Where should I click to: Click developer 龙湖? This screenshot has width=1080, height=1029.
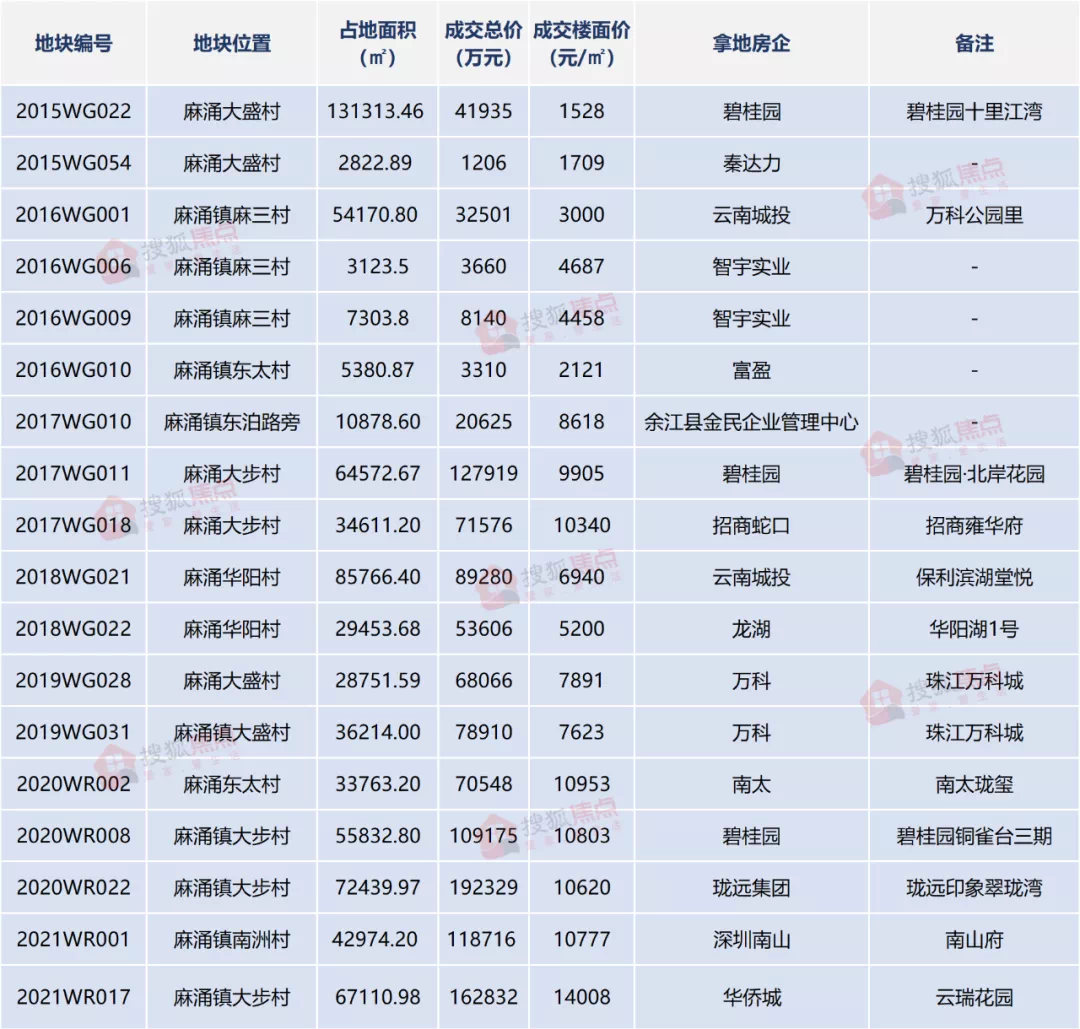click(x=751, y=629)
